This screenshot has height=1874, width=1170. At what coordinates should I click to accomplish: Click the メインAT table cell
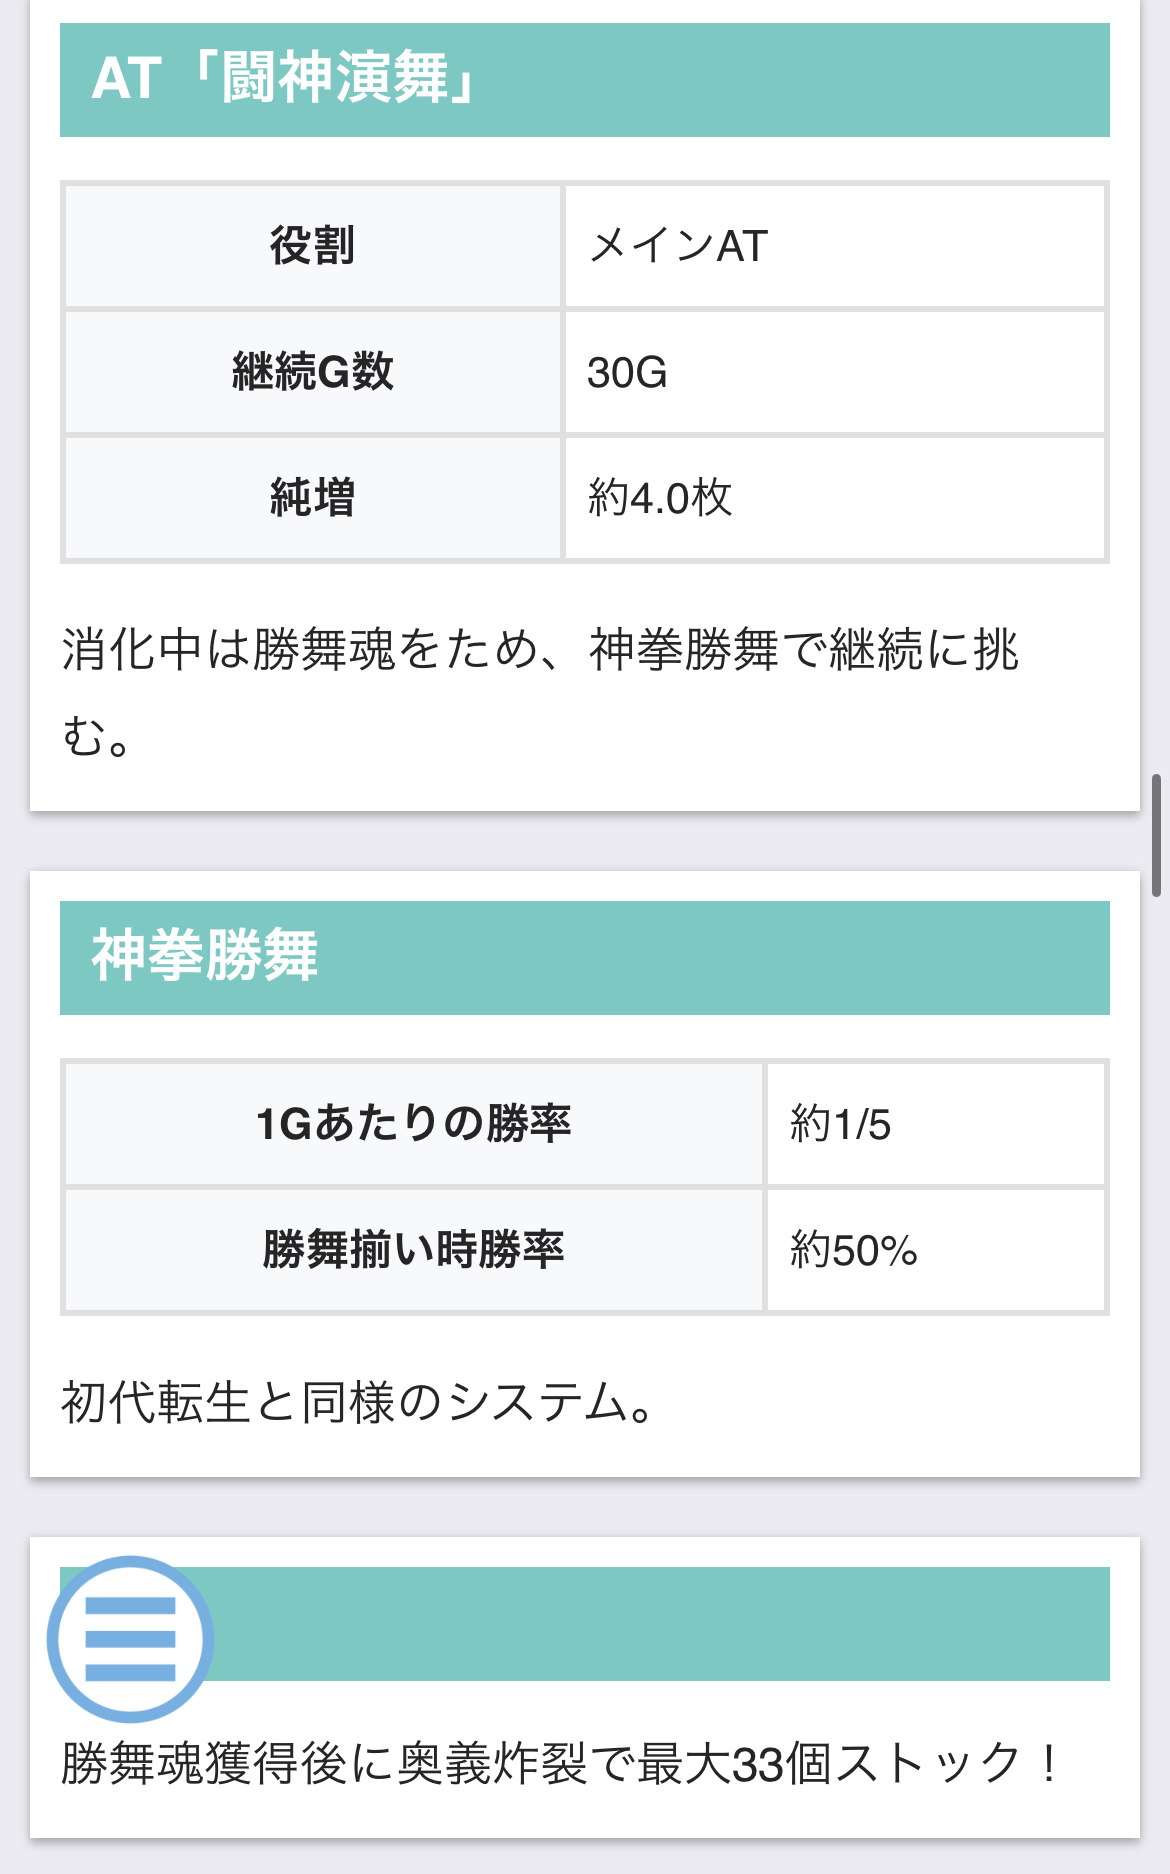pyautogui.click(x=834, y=246)
